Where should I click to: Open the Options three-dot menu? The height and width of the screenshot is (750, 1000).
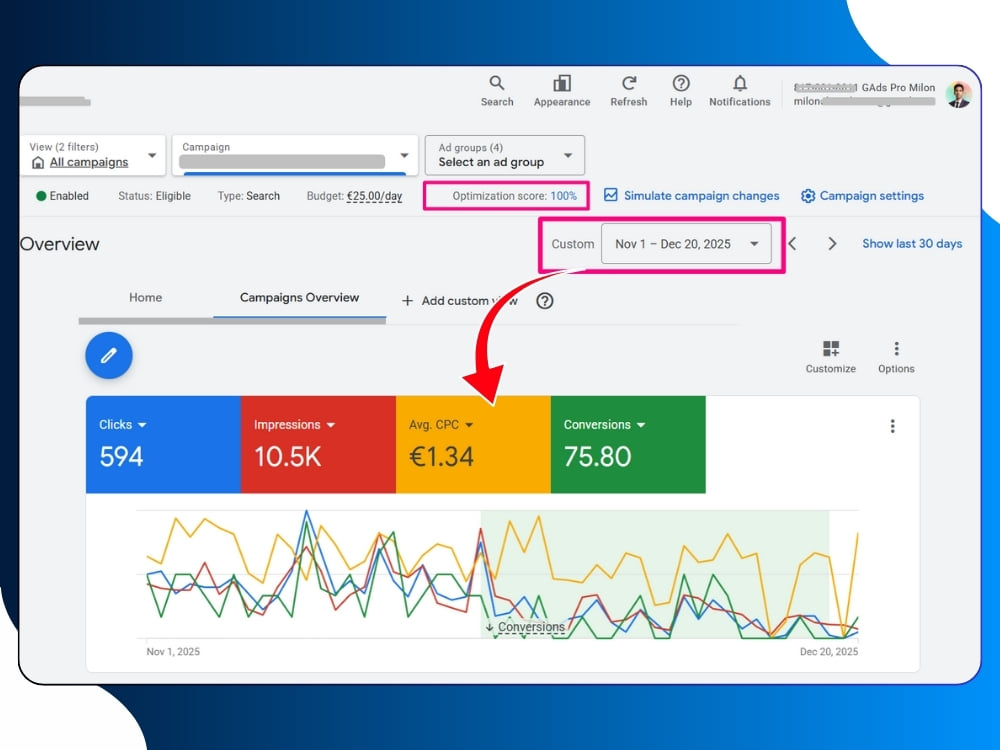[x=896, y=357]
